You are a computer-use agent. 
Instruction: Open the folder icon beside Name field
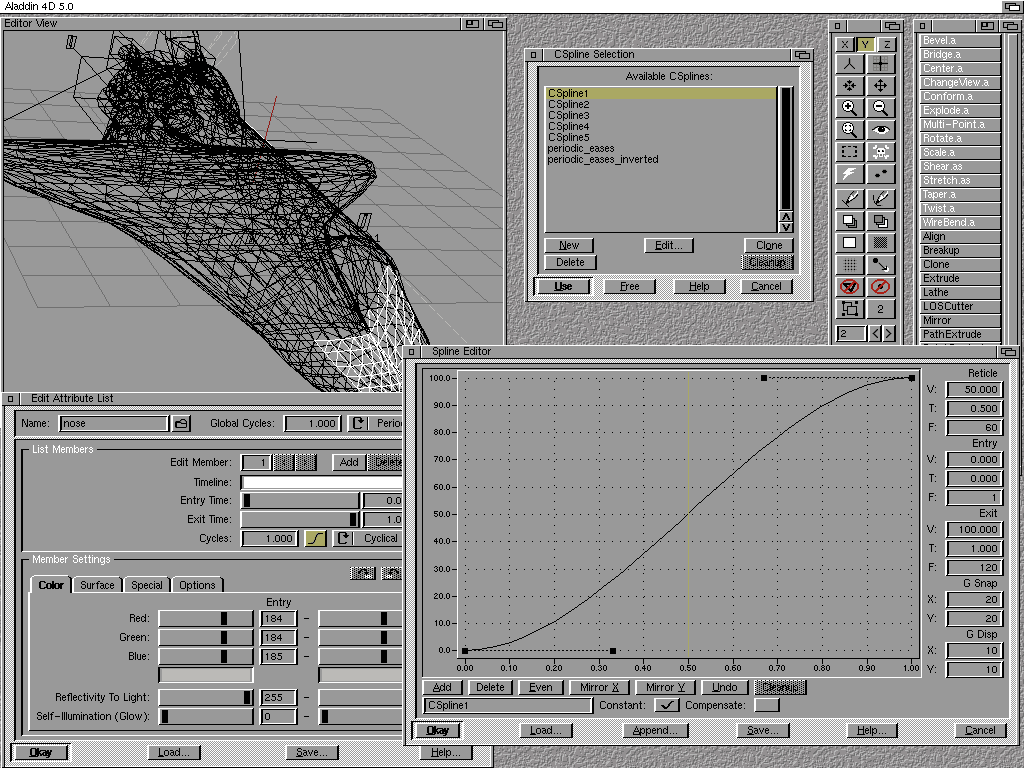[x=181, y=423]
